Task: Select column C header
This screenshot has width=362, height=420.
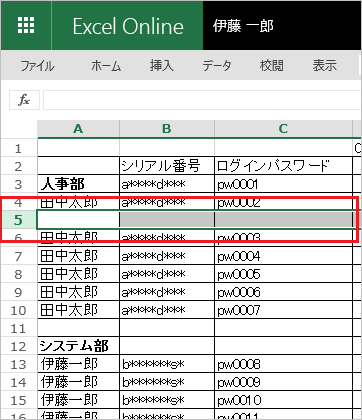Action: pyautogui.click(x=283, y=129)
